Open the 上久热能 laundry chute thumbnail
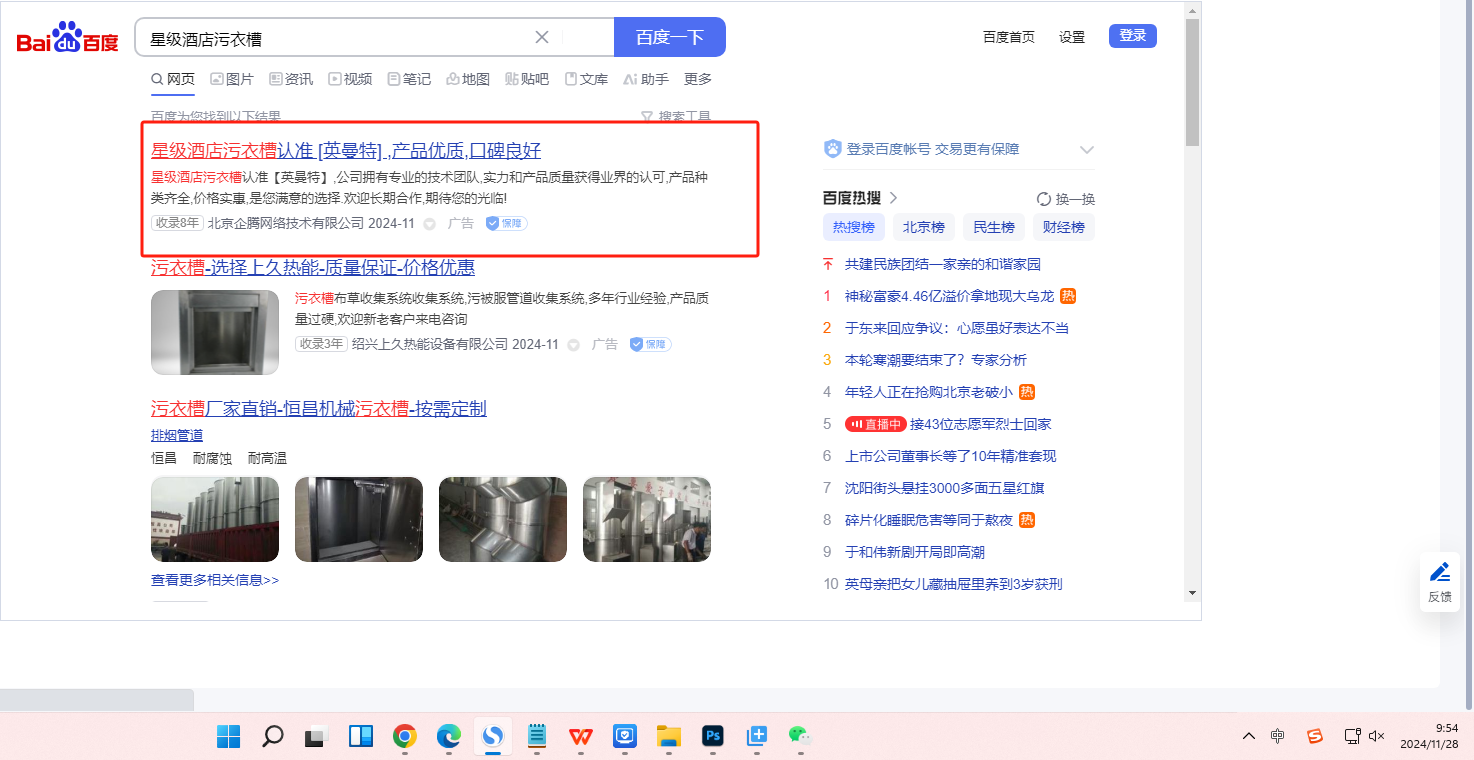The image size is (1474, 760). tap(215, 333)
